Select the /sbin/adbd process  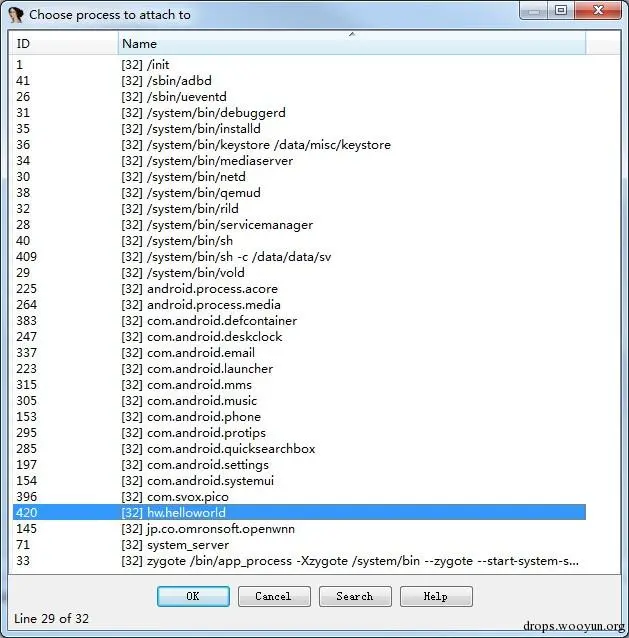click(299, 81)
